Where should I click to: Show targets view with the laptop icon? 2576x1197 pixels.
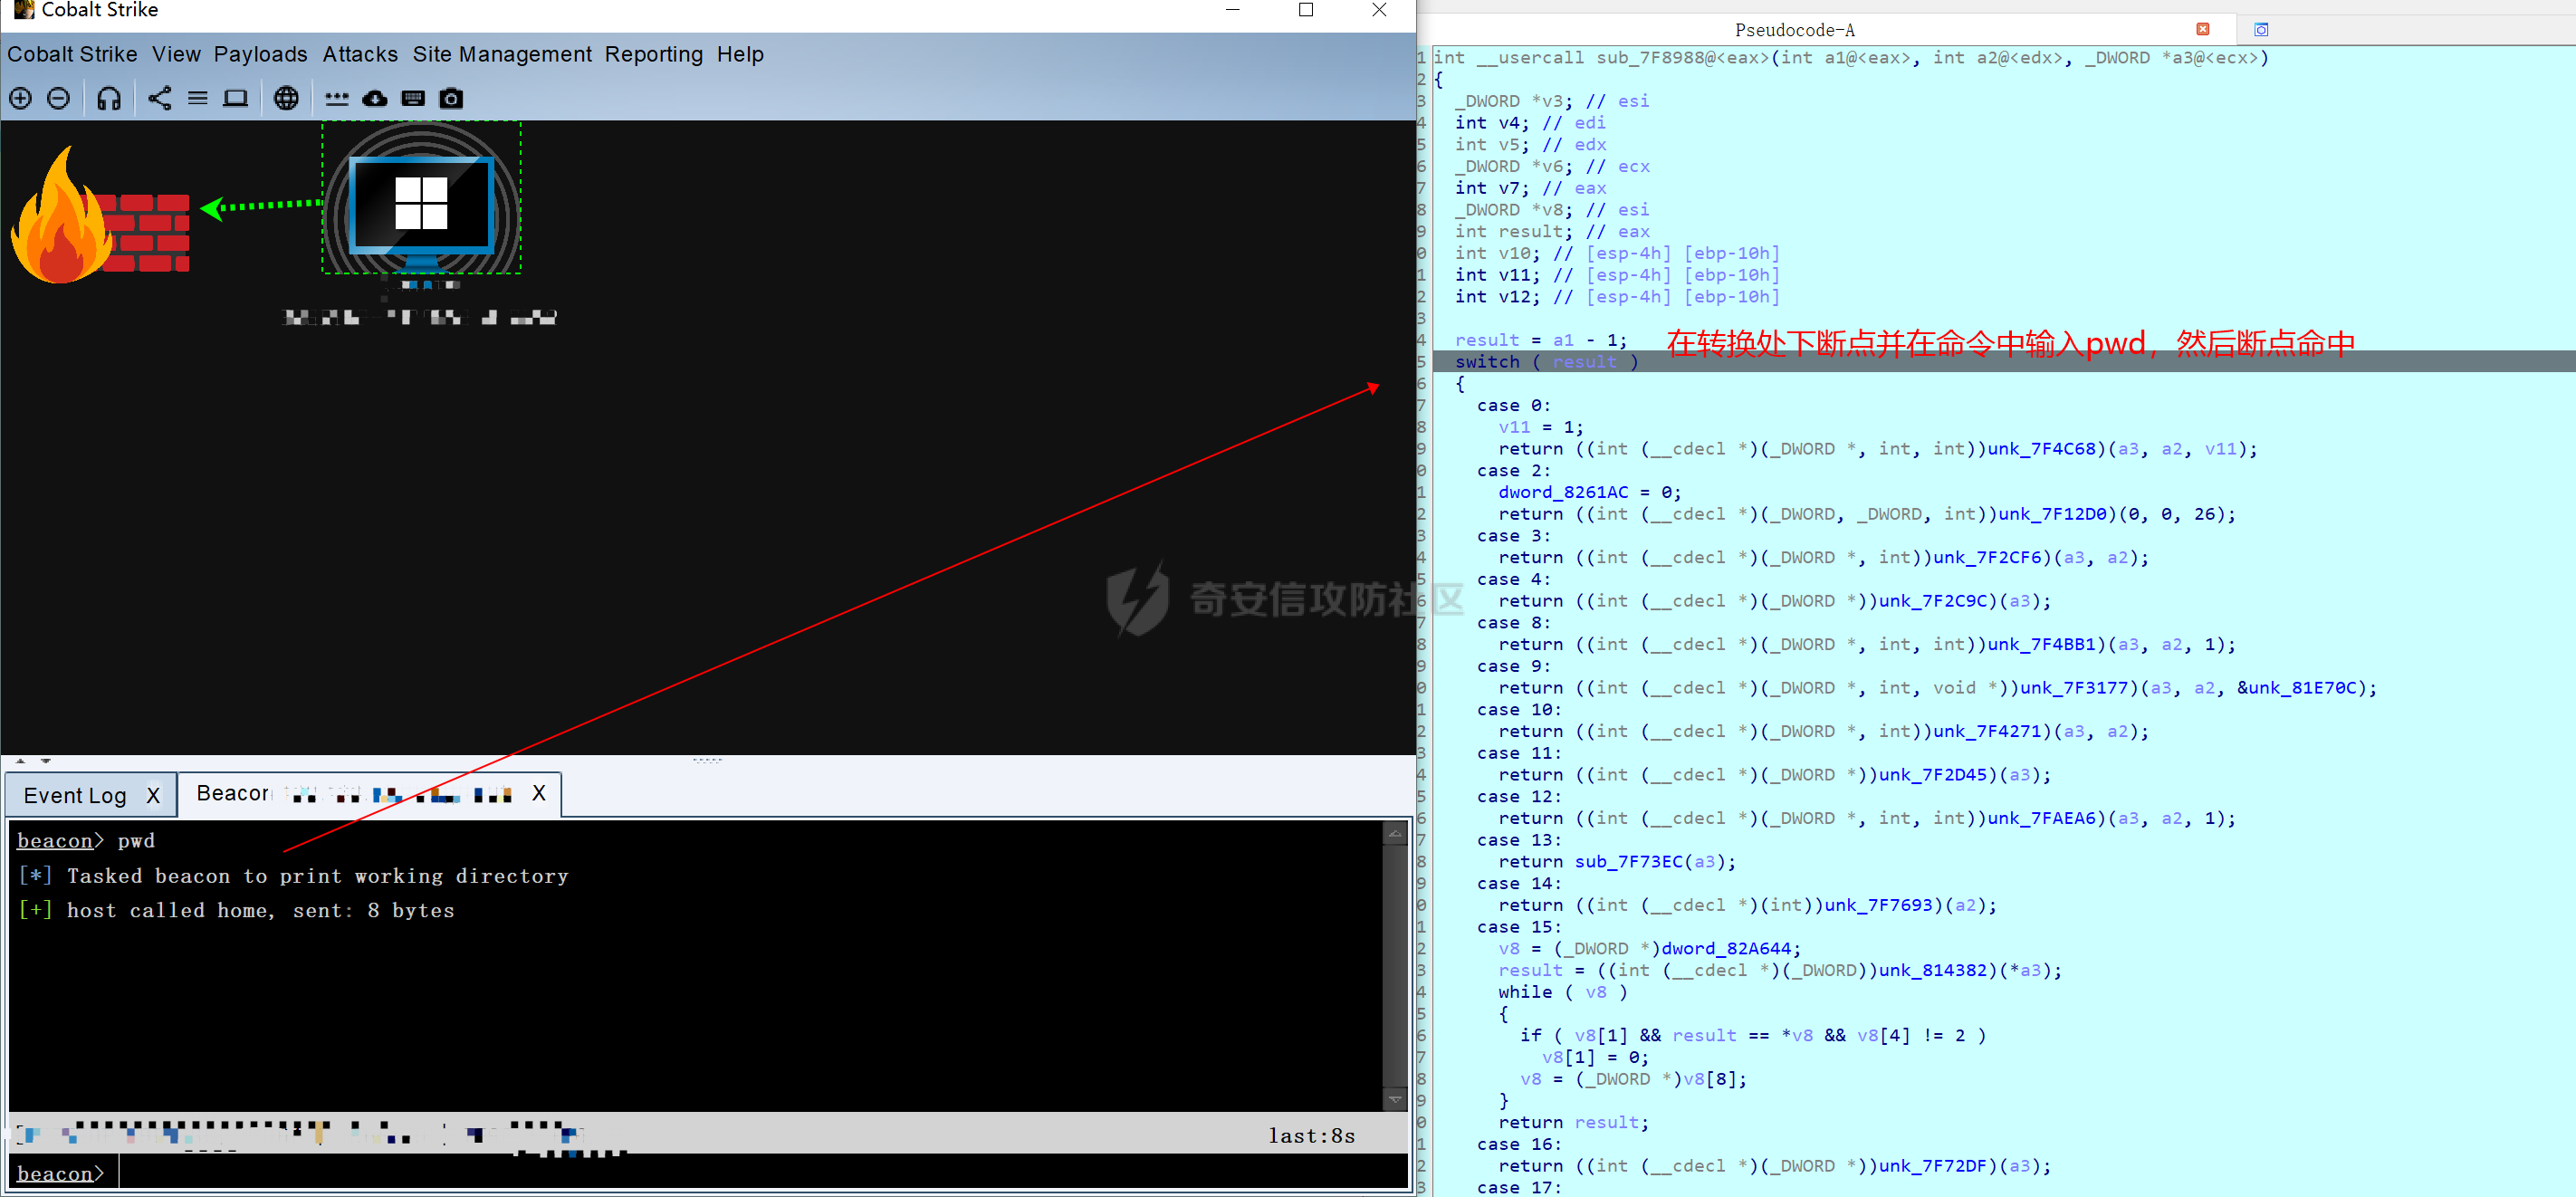tap(236, 98)
